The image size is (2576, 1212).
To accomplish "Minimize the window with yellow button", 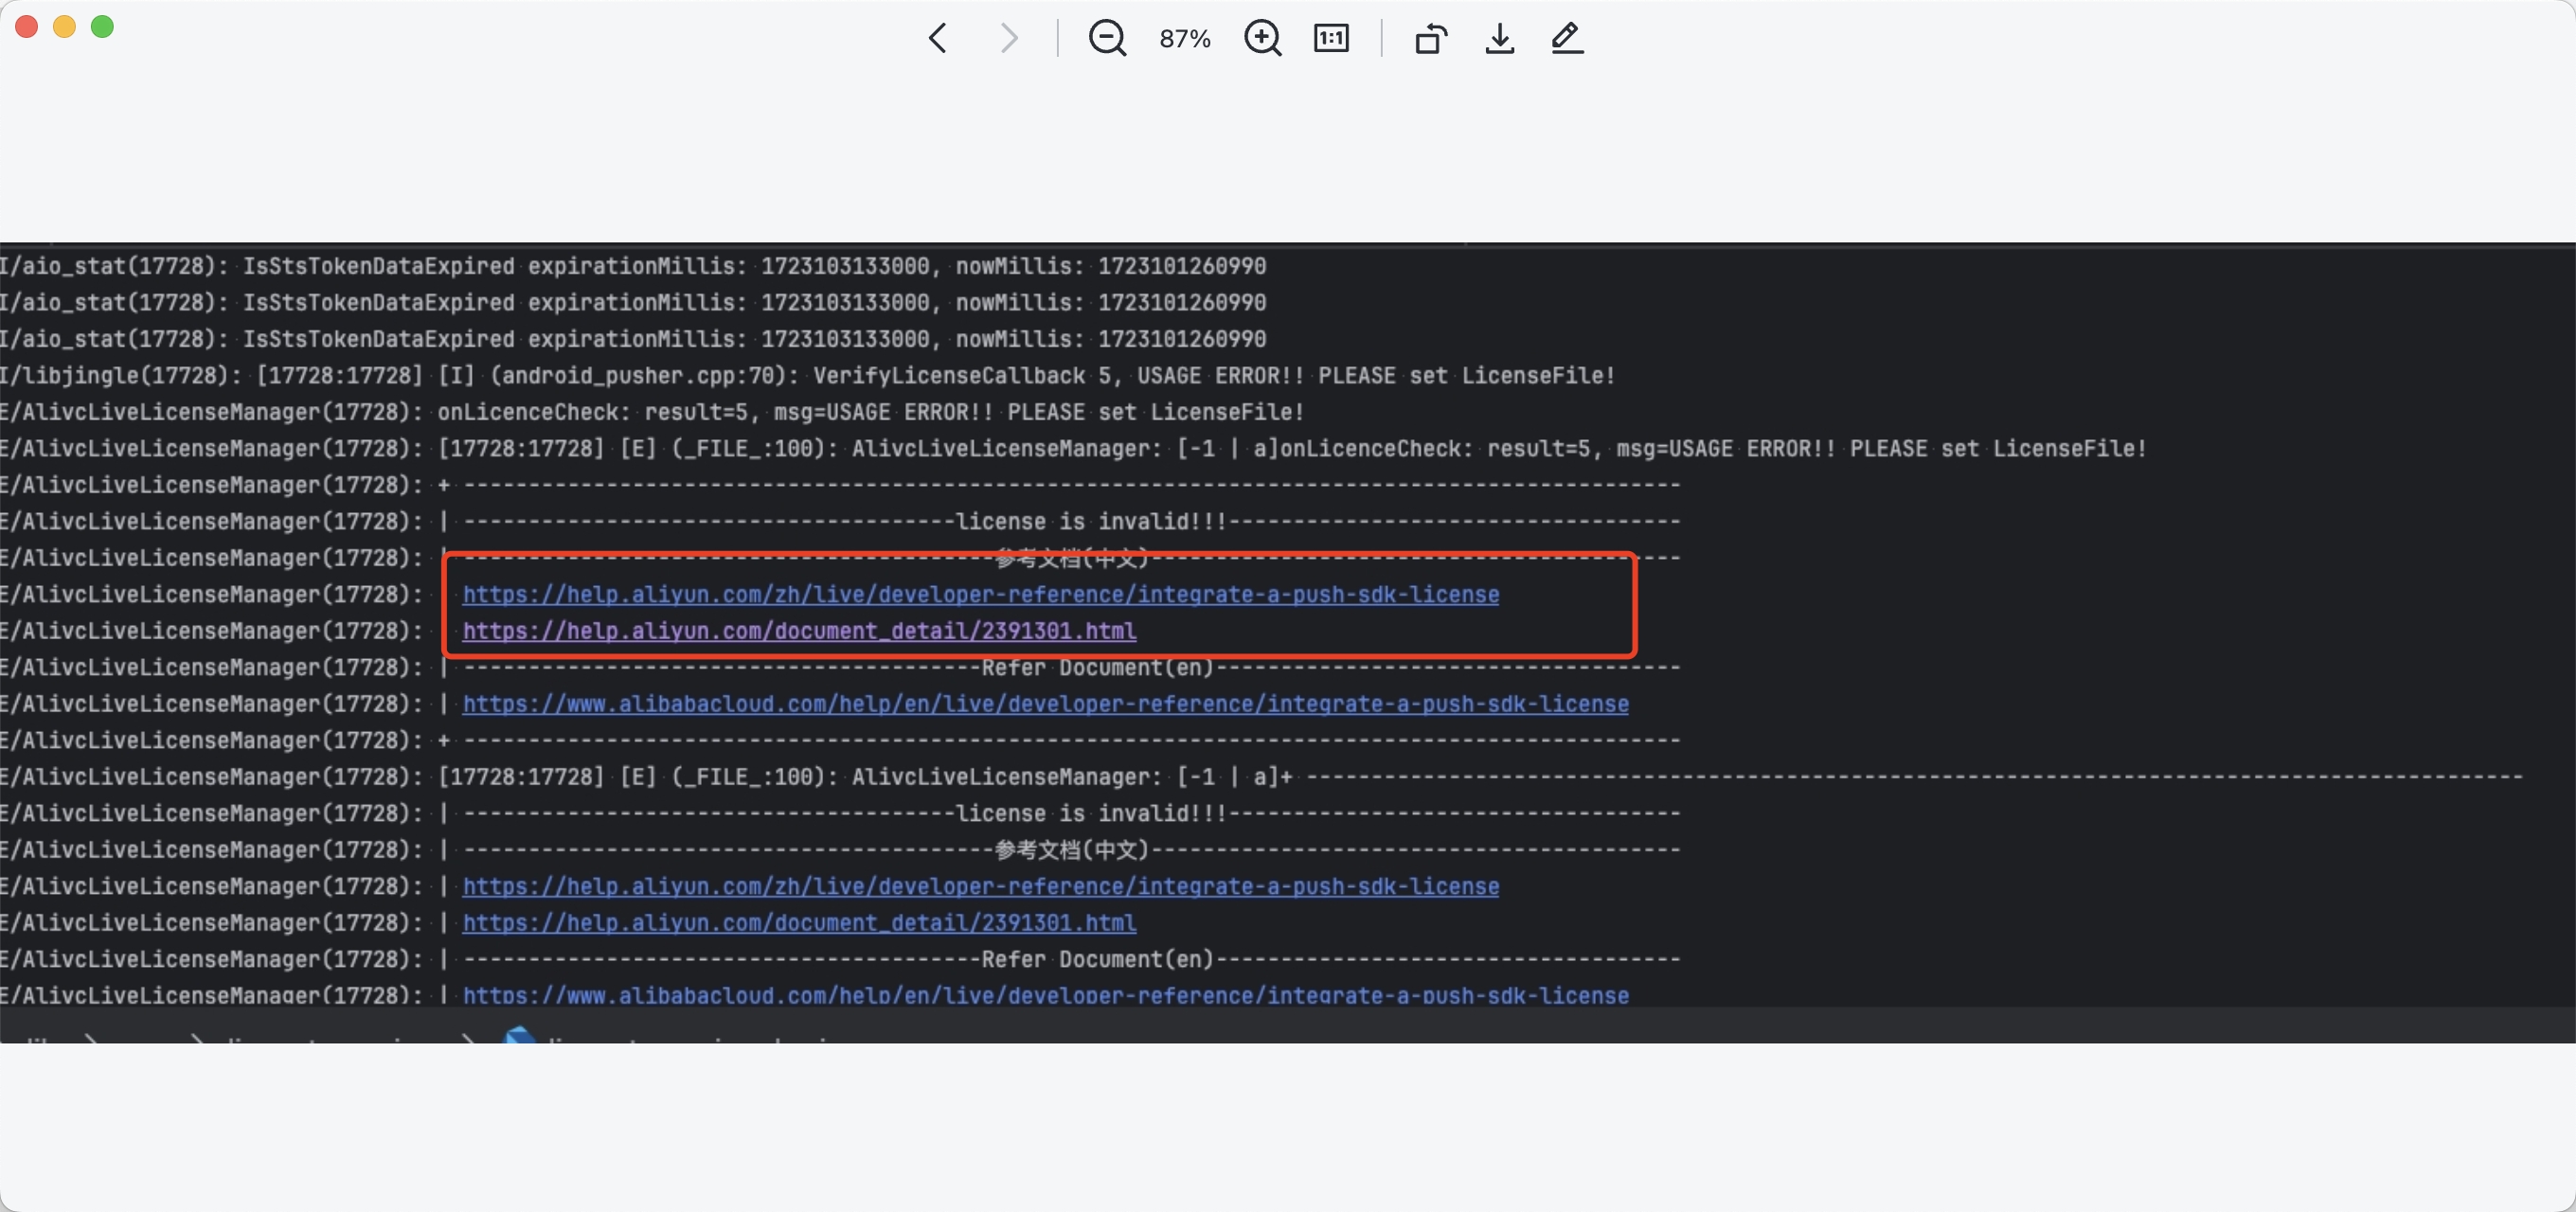I will [x=65, y=26].
